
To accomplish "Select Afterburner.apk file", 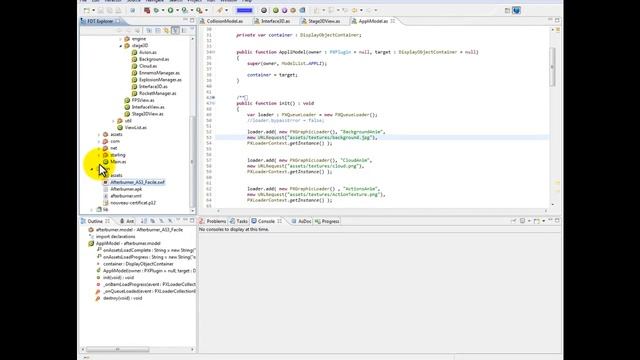I will pos(126,189).
